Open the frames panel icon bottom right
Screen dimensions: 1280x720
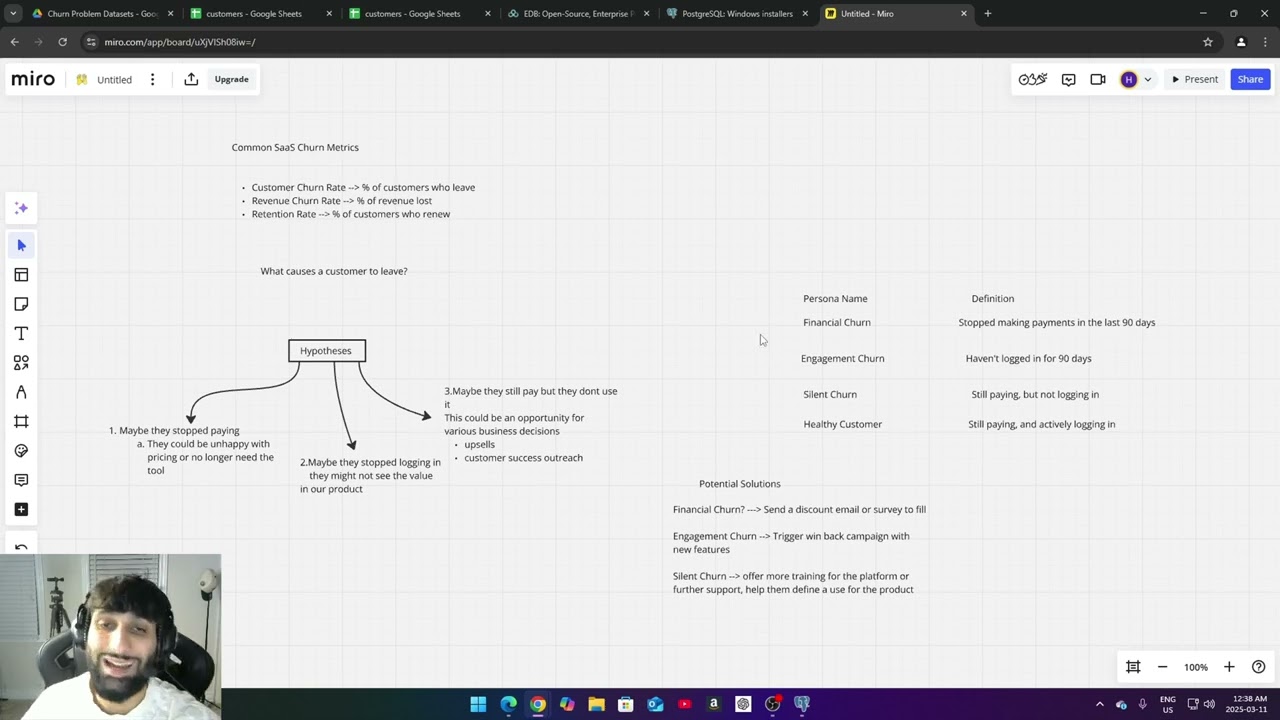click(1133, 667)
